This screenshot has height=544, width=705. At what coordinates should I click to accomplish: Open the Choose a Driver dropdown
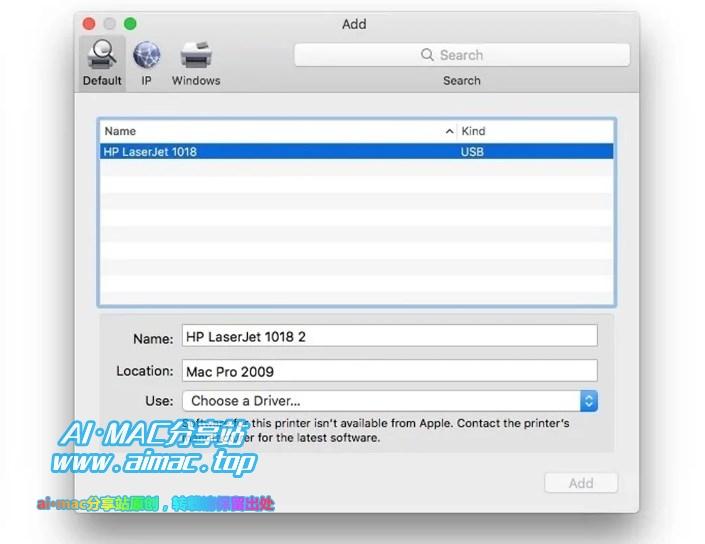pyautogui.click(x=389, y=401)
